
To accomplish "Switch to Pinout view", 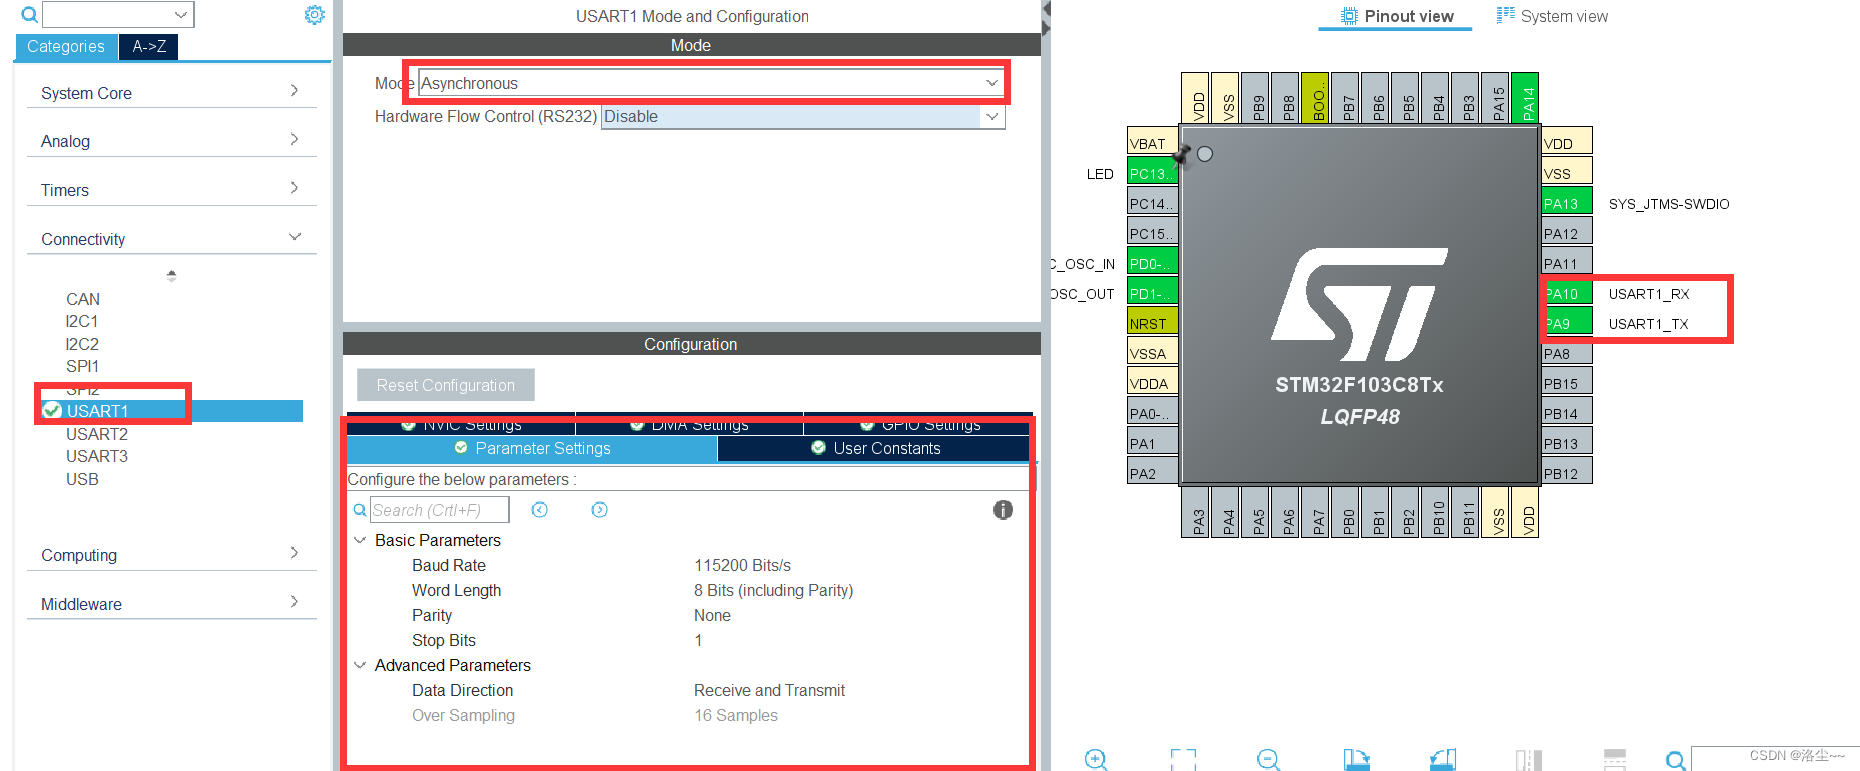I will [x=1396, y=16].
